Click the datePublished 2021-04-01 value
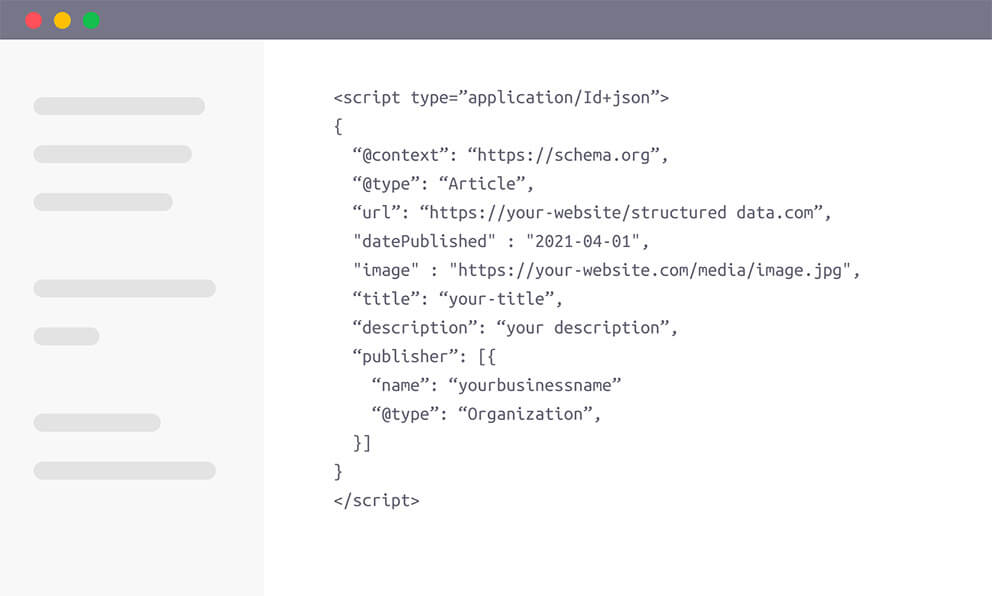992x596 pixels. [583, 241]
